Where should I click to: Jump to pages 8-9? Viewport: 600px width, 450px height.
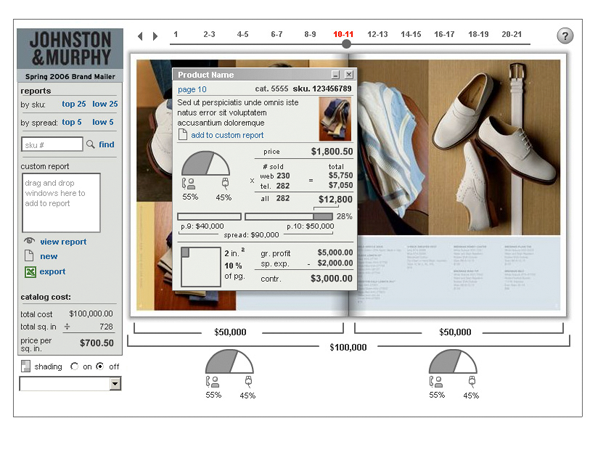pos(310,34)
